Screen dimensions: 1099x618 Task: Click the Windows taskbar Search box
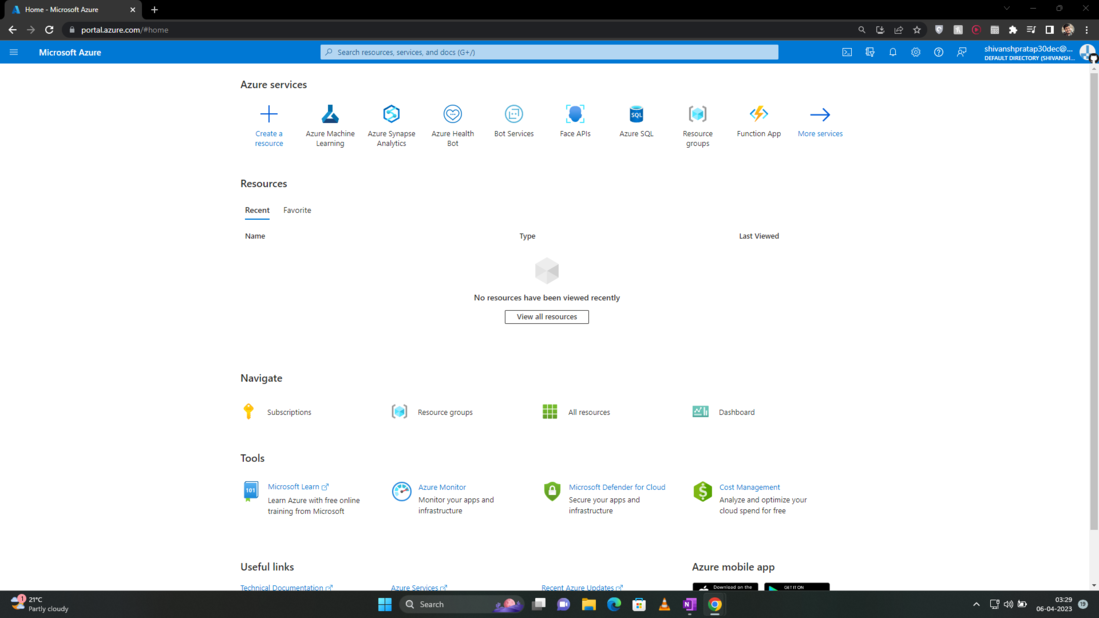[x=461, y=604]
